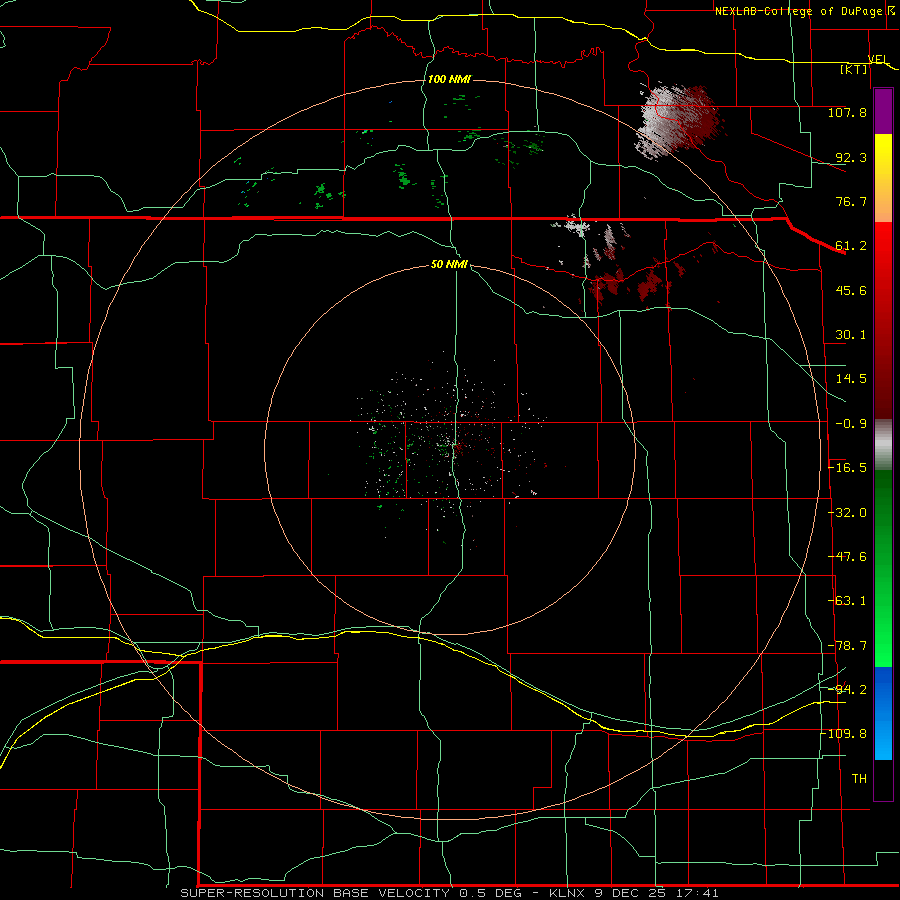Click the -16.5 velocity scale value
900x900 pixels.
[848, 468]
